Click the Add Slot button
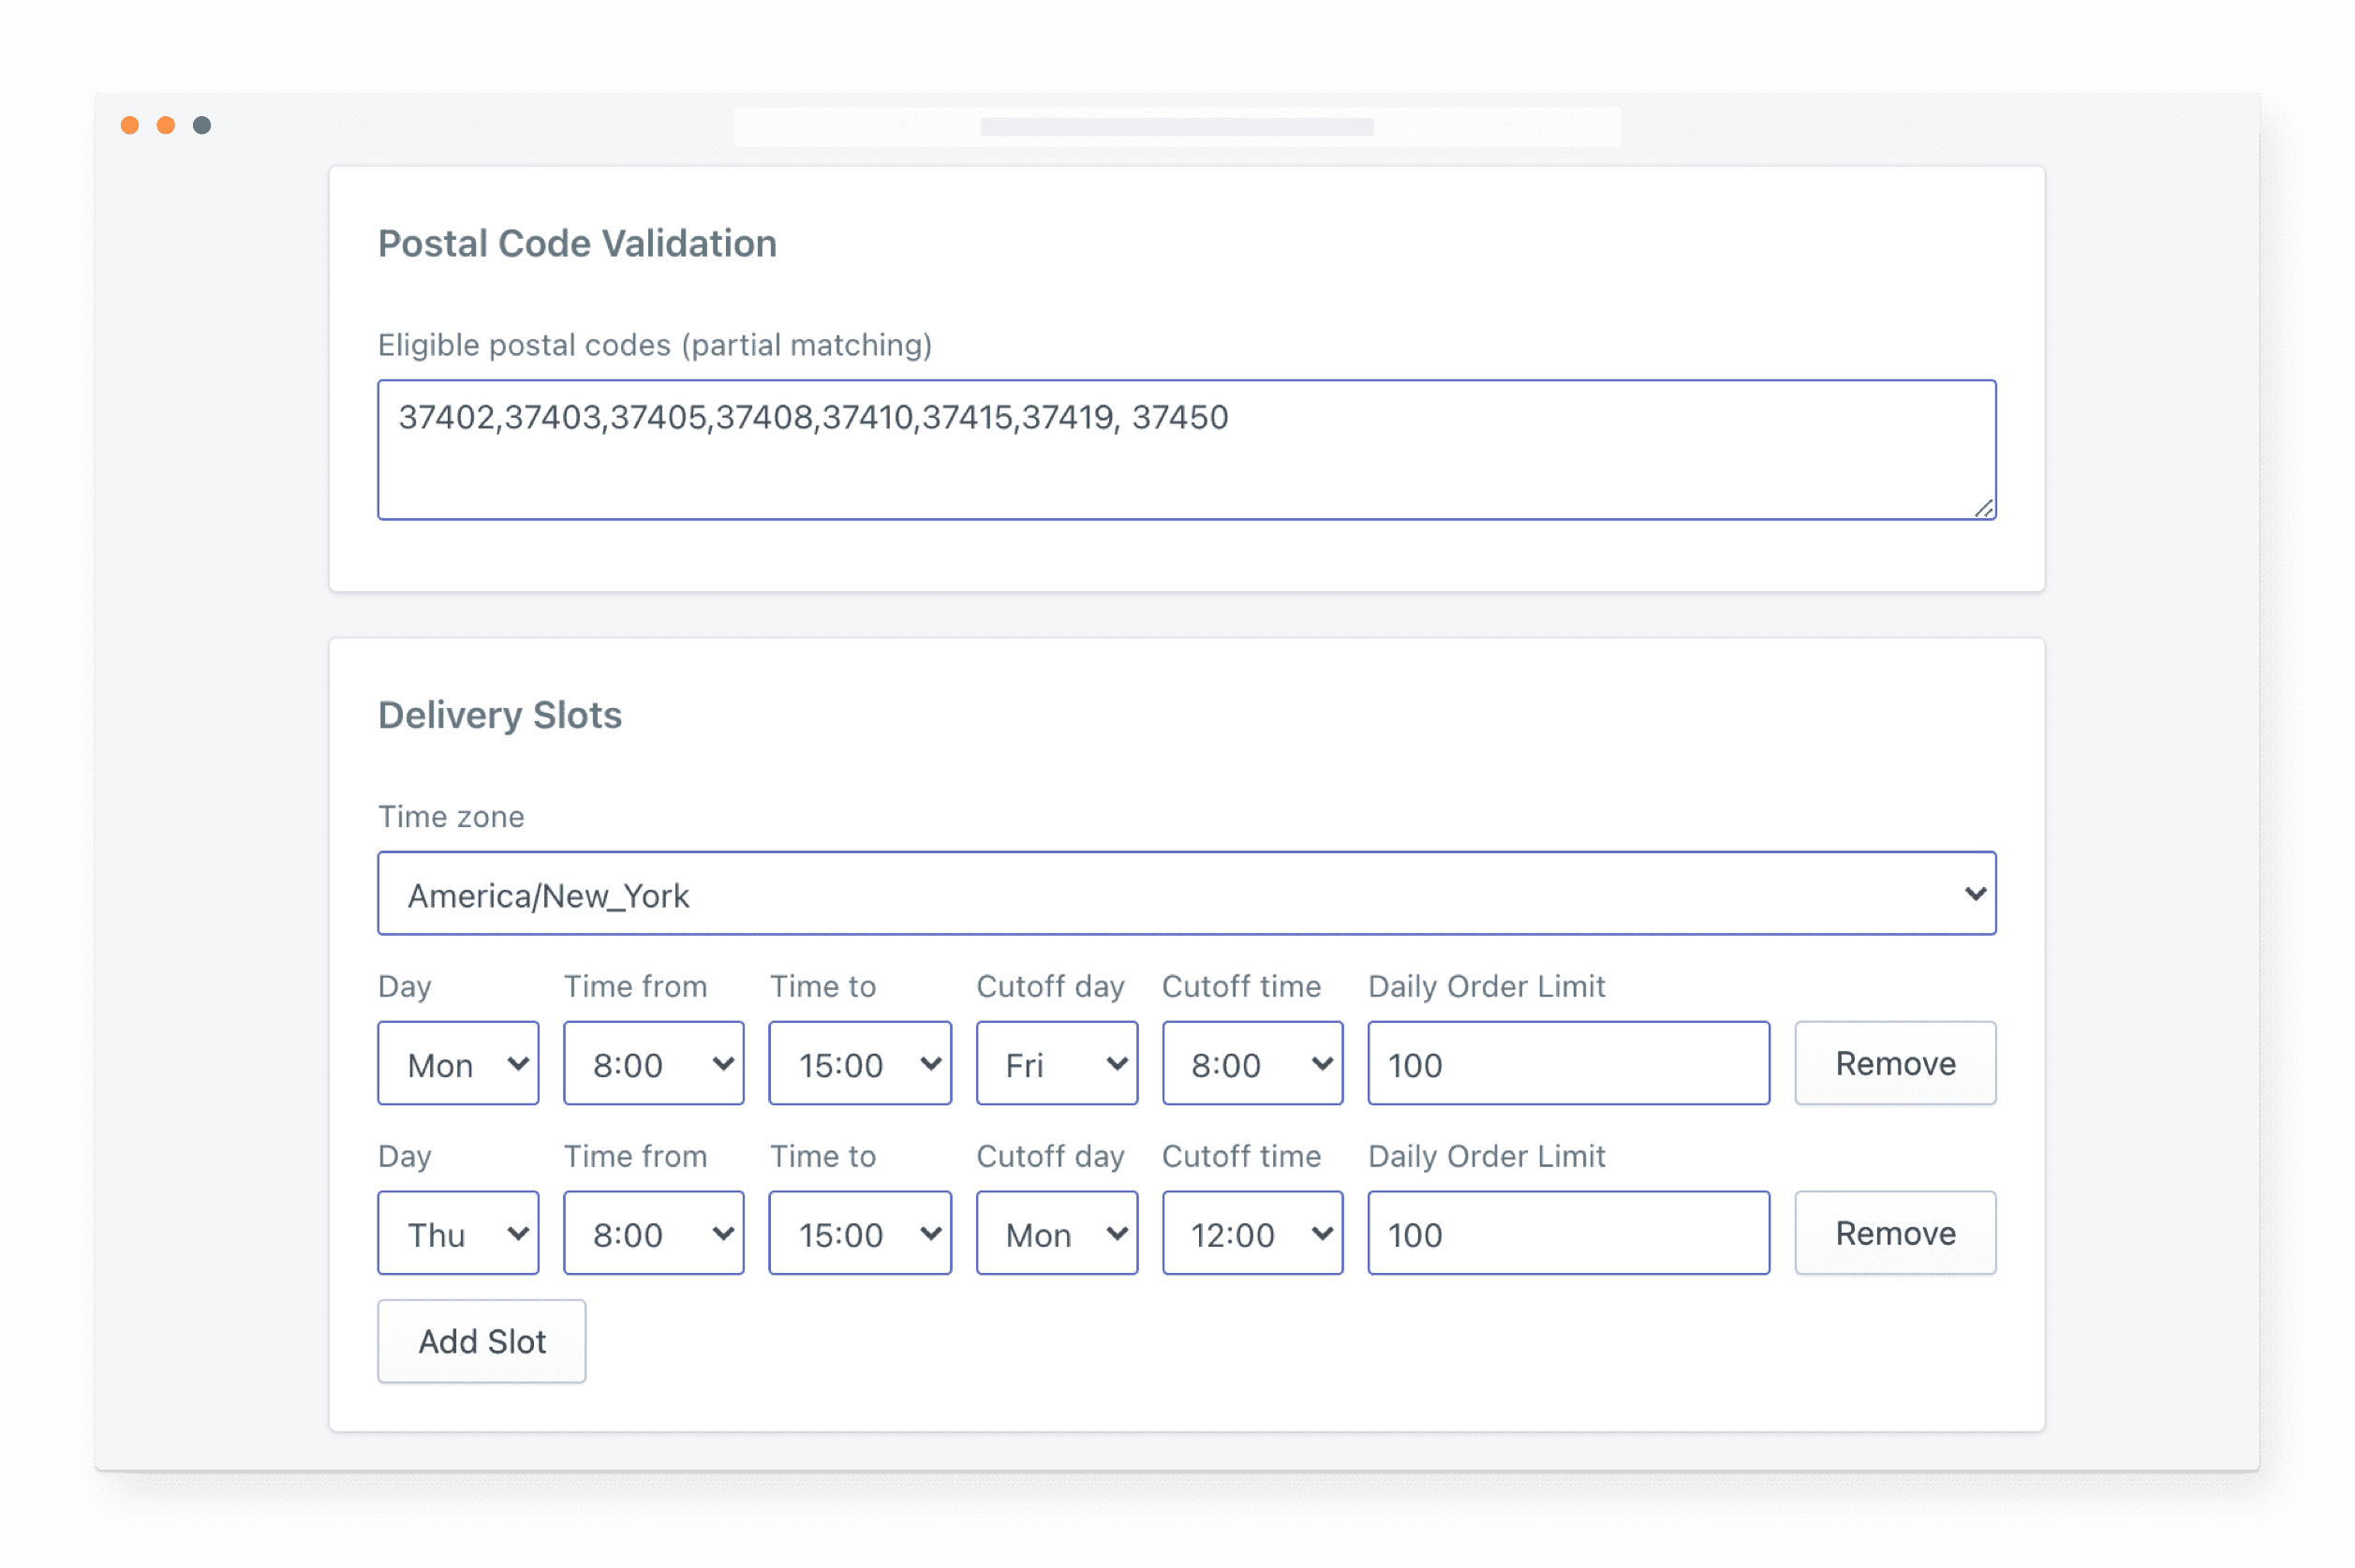The image size is (2355, 1568). click(481, 1342)
